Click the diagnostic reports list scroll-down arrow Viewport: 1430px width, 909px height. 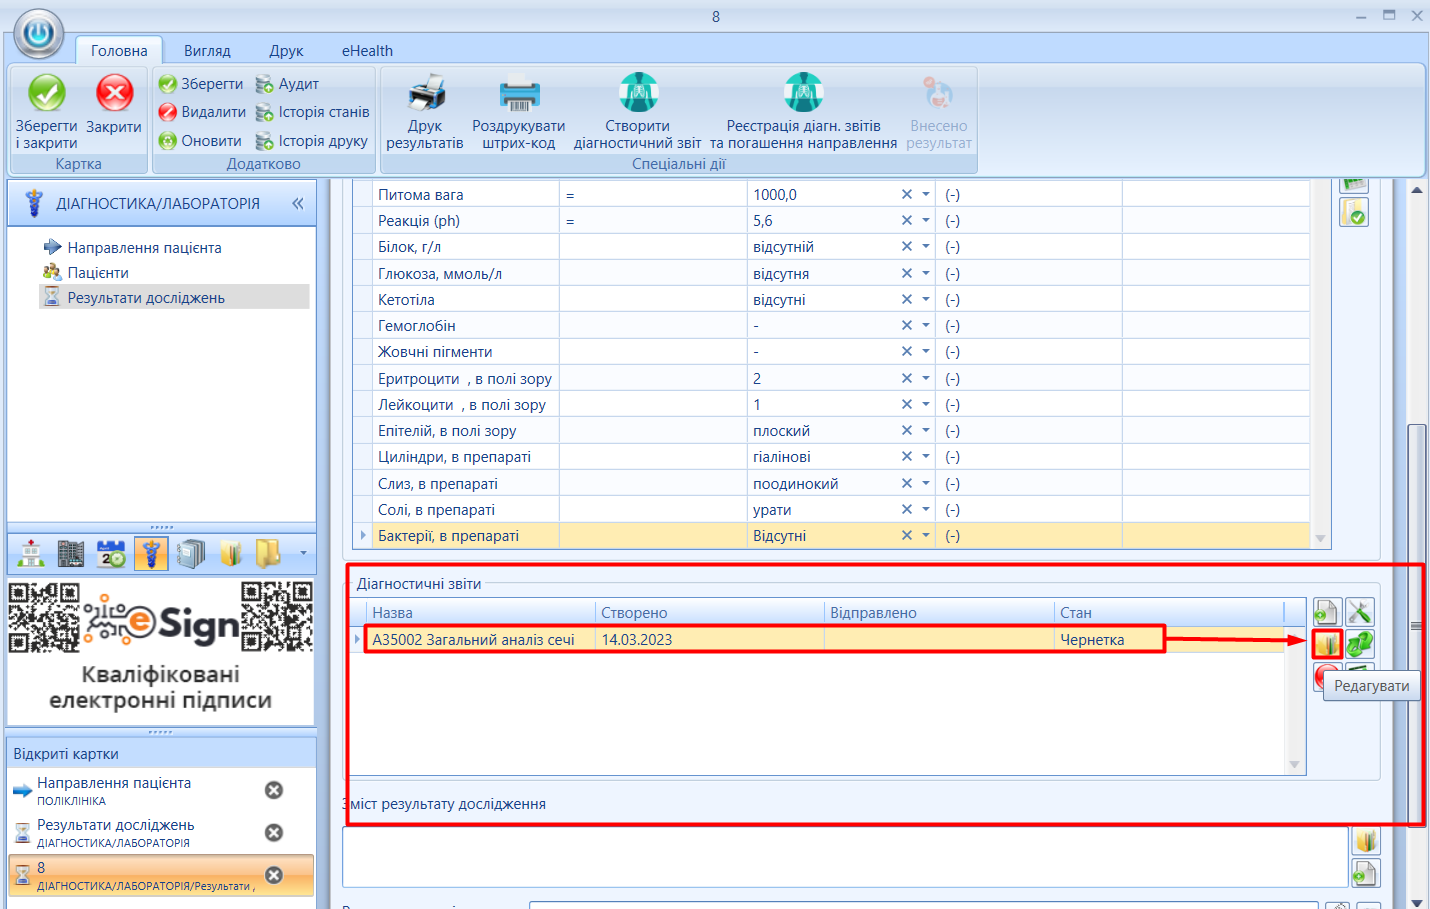[x=1295, y=765]
